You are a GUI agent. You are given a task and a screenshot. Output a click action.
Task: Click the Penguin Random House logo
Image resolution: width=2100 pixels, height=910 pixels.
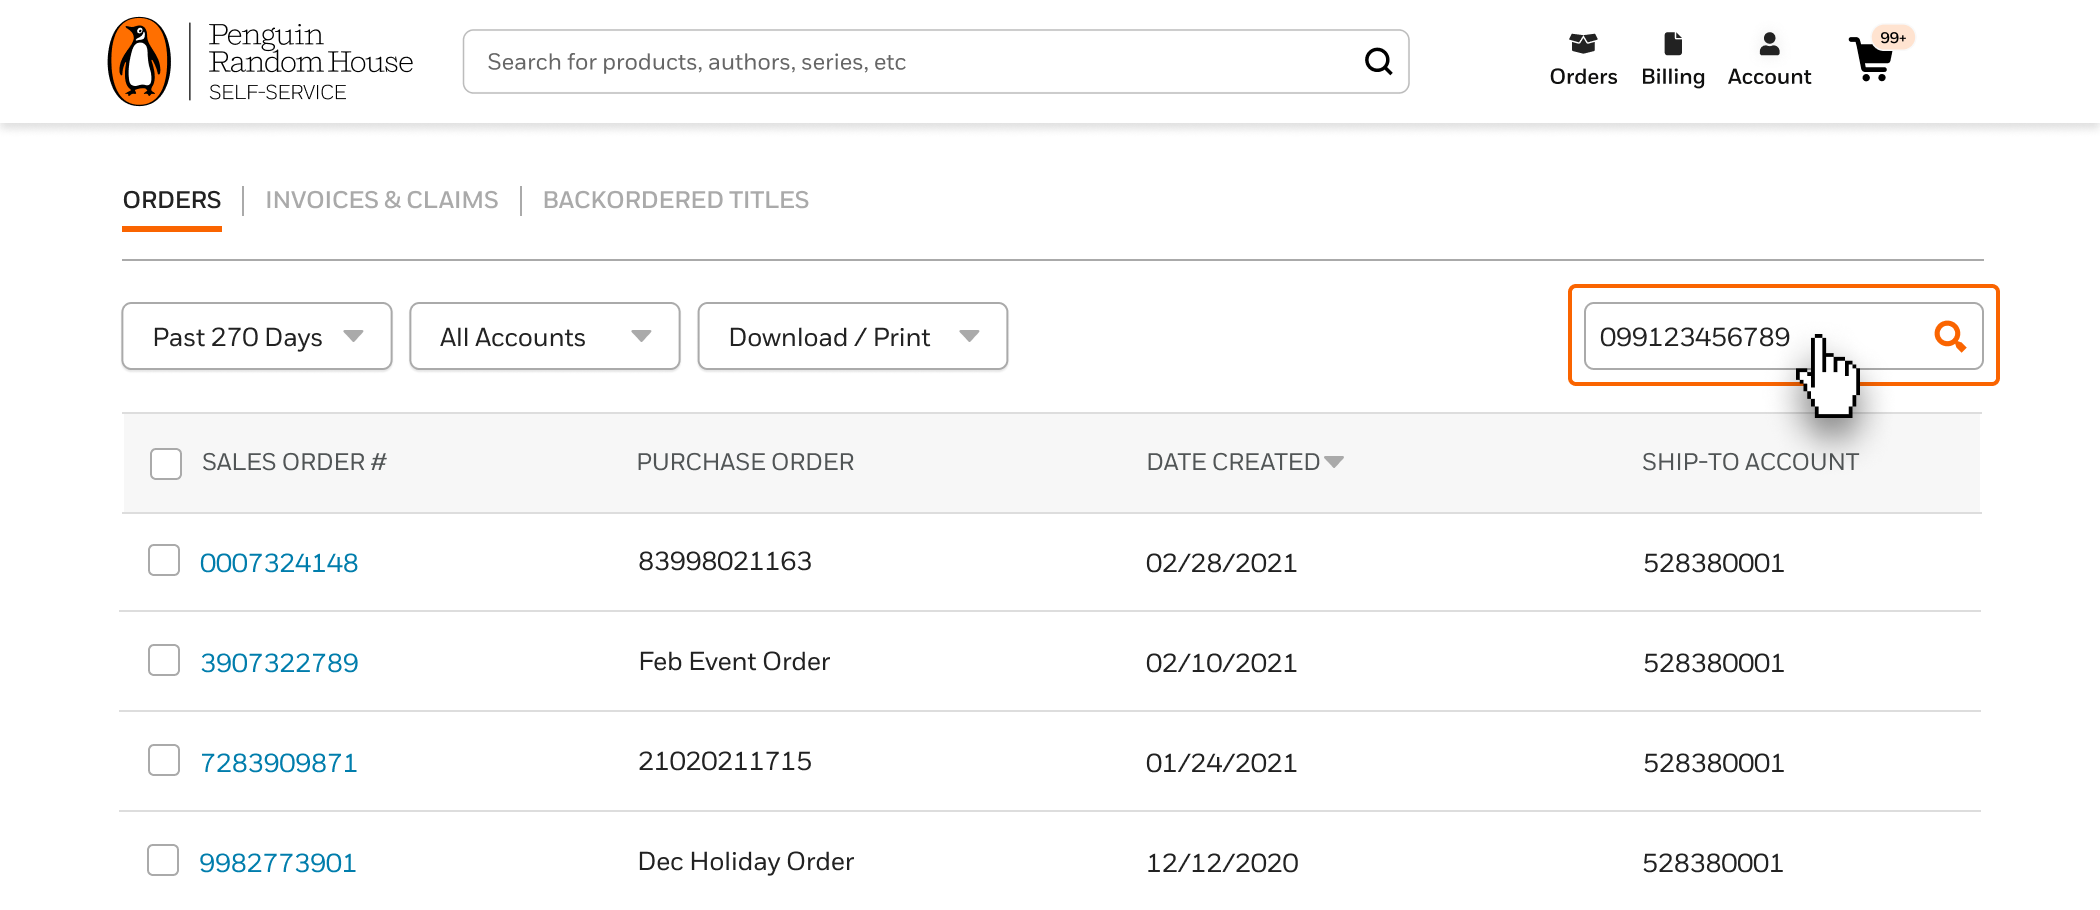click(x=260, y=62)
